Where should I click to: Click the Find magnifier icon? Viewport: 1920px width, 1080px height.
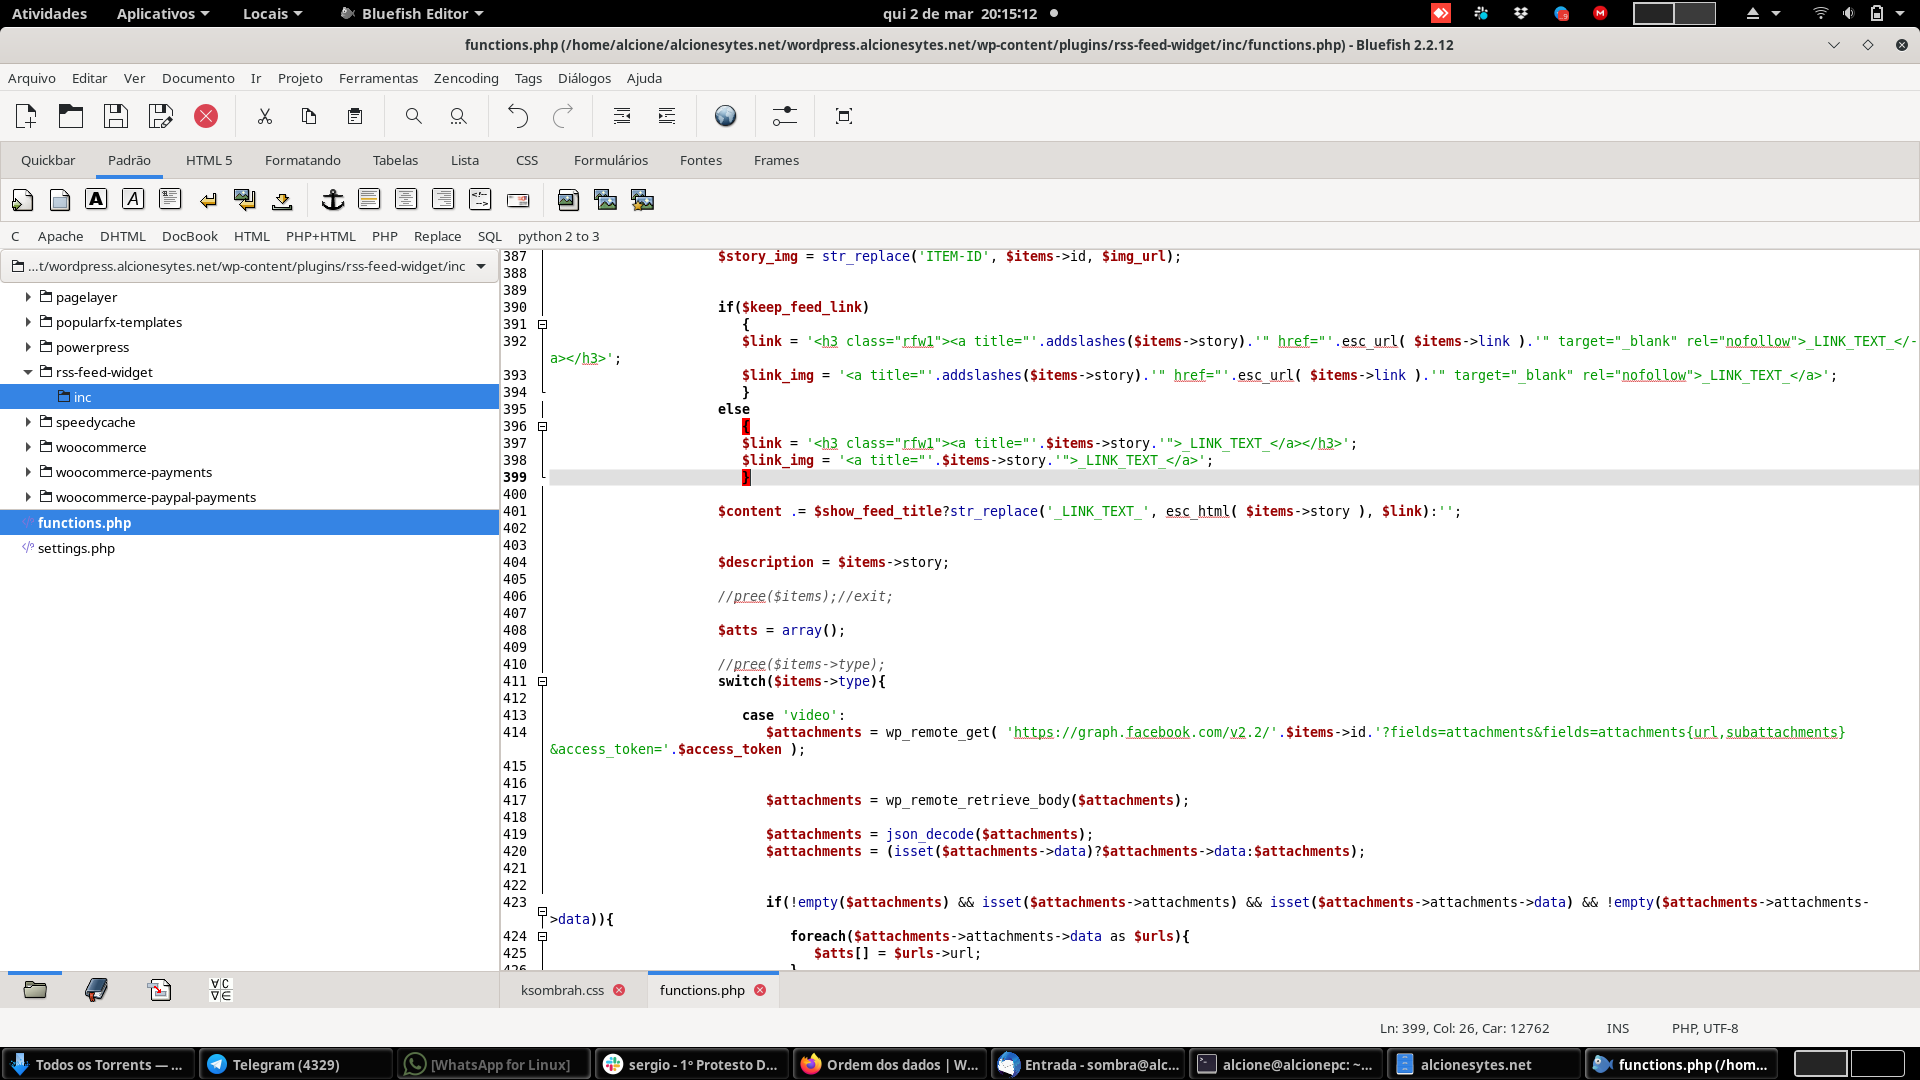pyautogui.click(x=413, y=116)
